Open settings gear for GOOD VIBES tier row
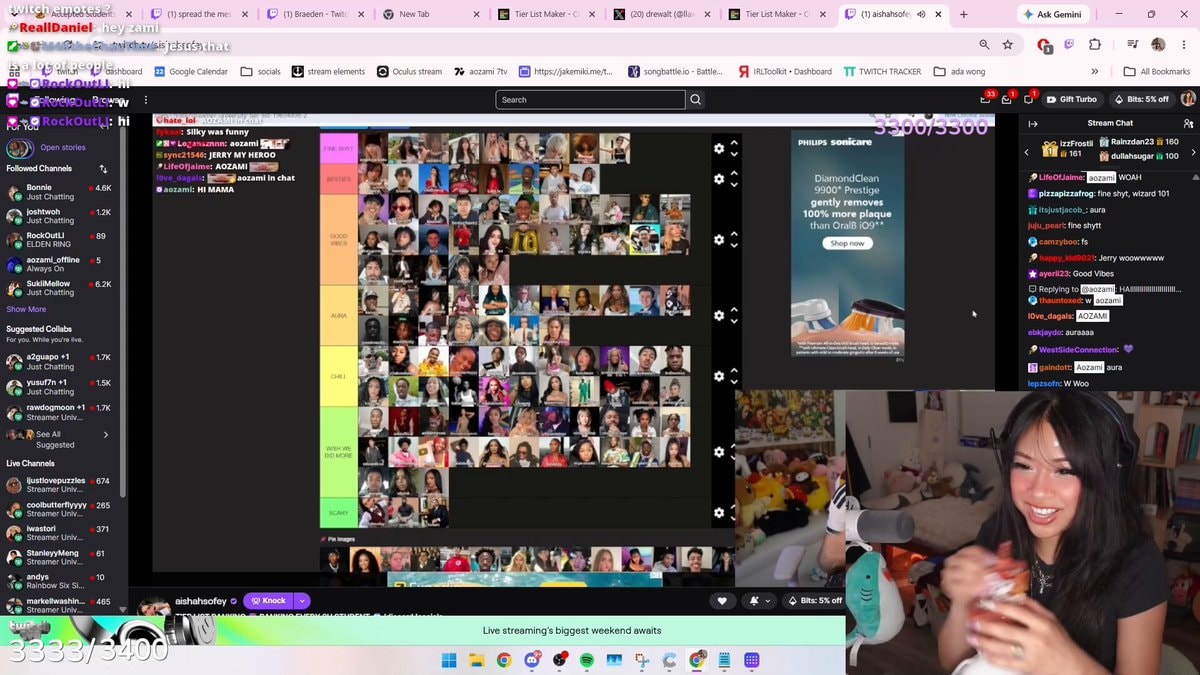Viewport: 1200px width, 675px height. [718, 240]
